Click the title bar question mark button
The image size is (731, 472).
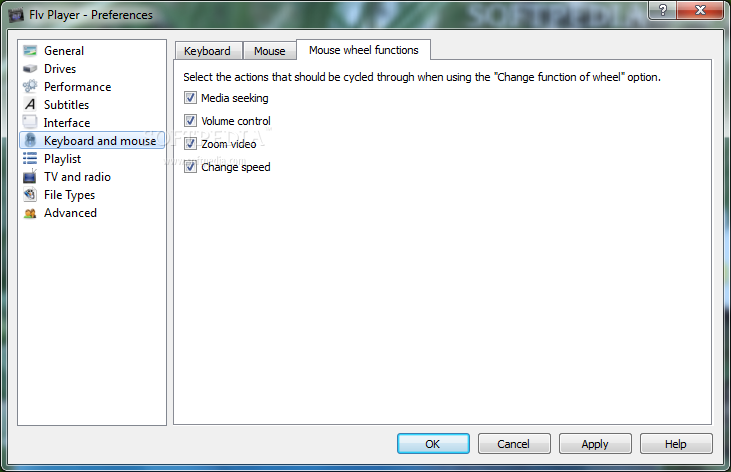coord(662,10)
